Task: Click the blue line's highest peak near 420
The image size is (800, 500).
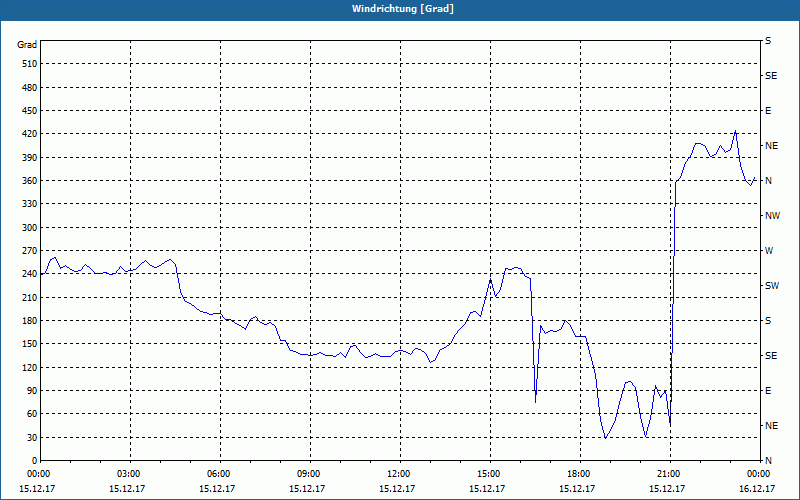Action: tap(735, 131)
